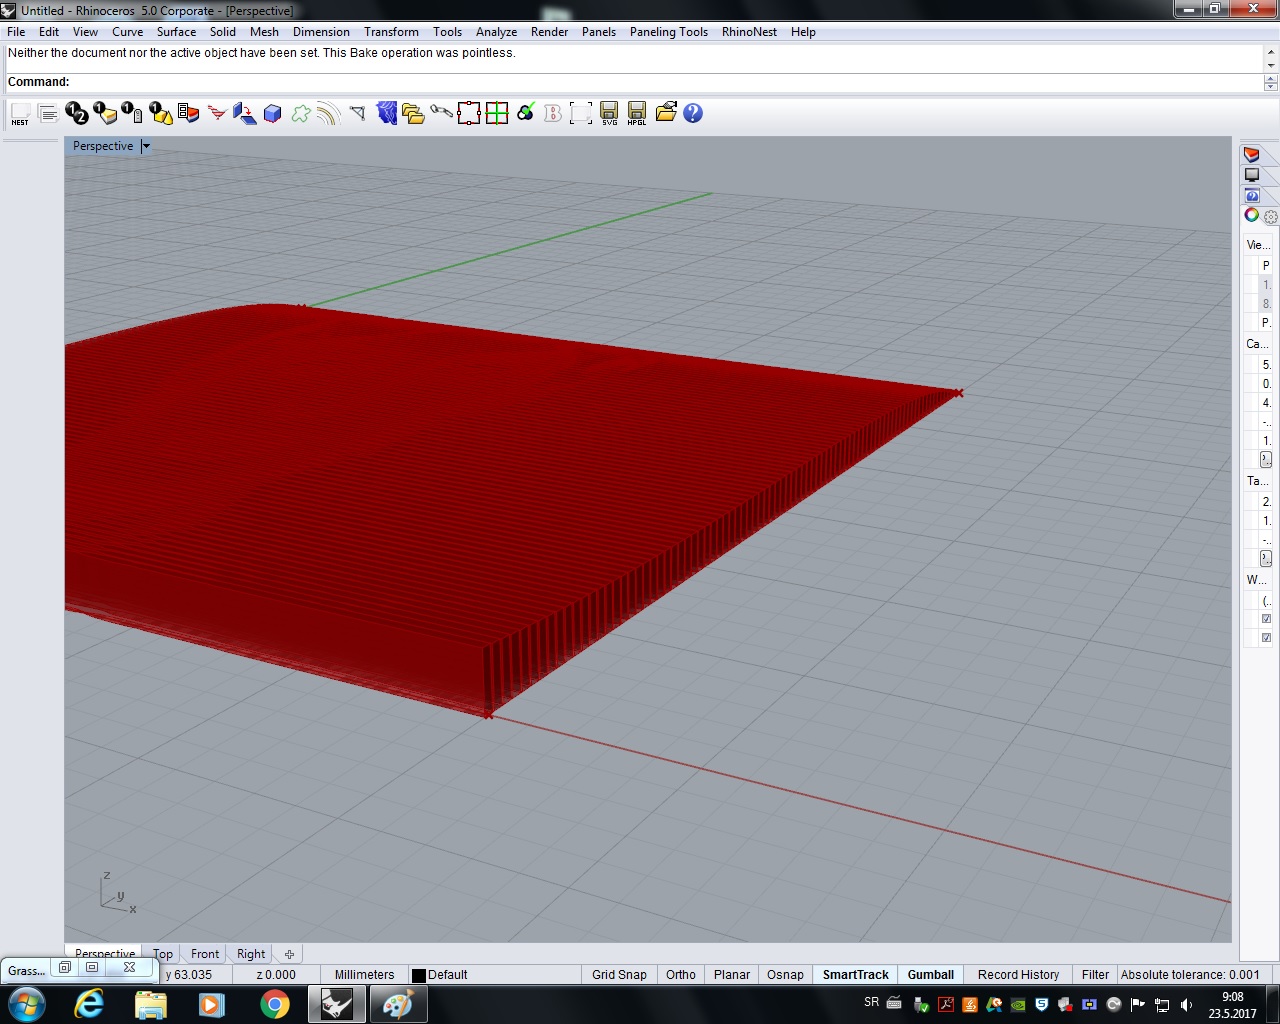Click the command prompt down arrow
Image resolution: width=1280 pixels, height=1024 pixels.
pyautogui.click(x=1271, y=87)
